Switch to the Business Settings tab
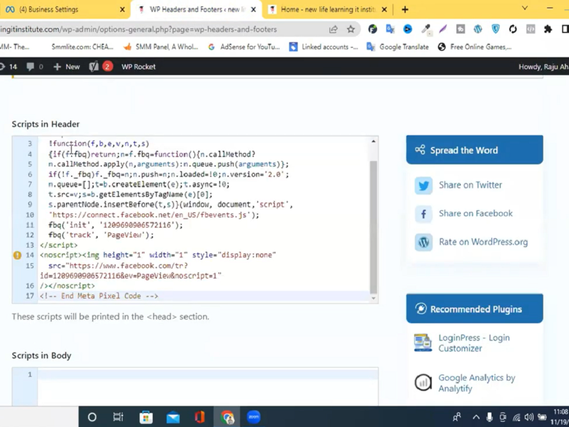Screen dimensions: 569x427 65,10
